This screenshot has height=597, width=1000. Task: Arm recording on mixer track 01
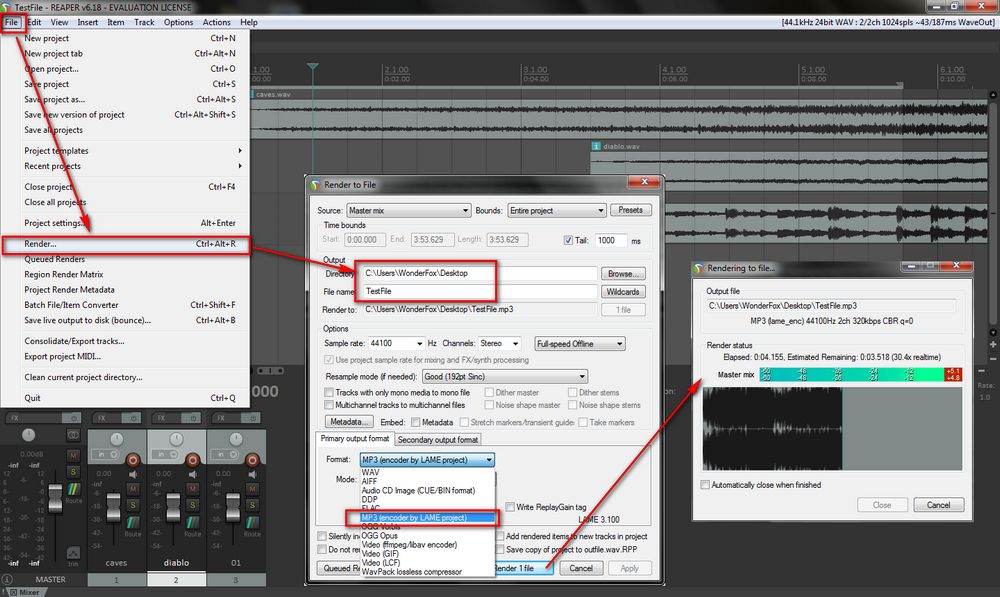tap(253, 460)
